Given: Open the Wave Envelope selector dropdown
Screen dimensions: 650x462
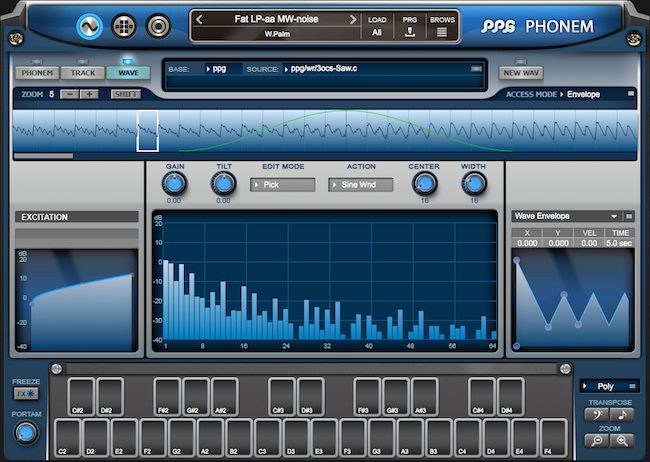Looking at the screenshot, I should point(566,216).
